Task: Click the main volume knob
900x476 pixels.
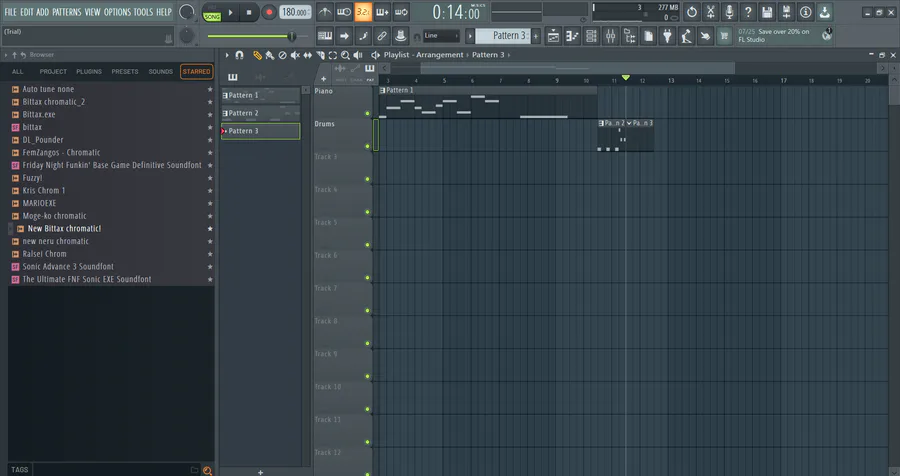Action: coord(187,12)
